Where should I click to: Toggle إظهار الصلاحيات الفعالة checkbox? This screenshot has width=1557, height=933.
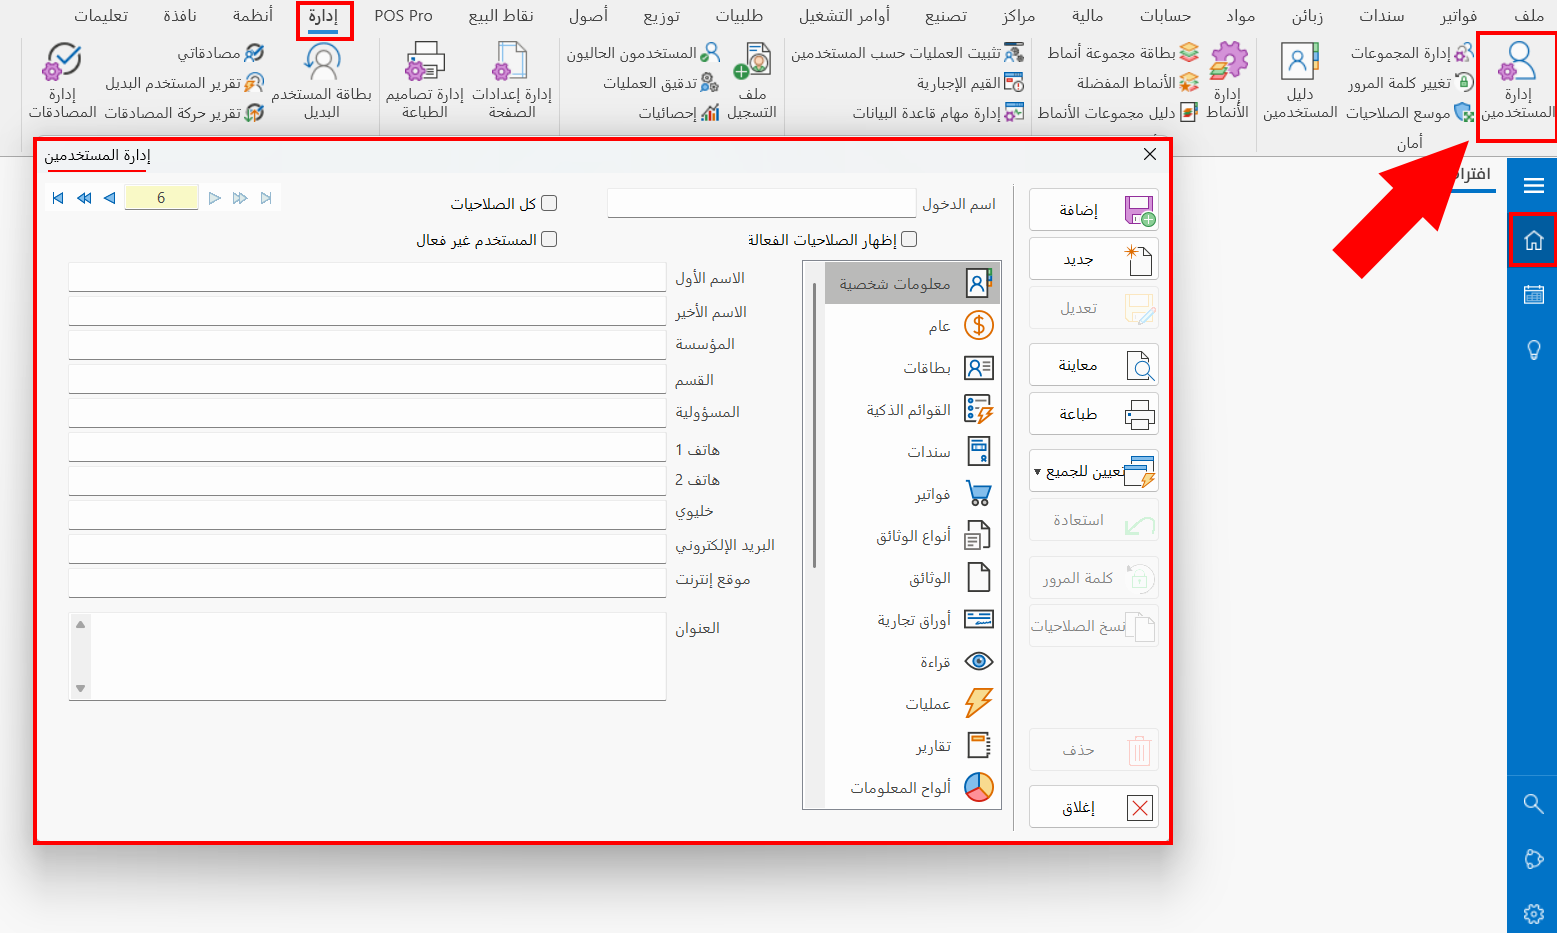tap(909, 239)
